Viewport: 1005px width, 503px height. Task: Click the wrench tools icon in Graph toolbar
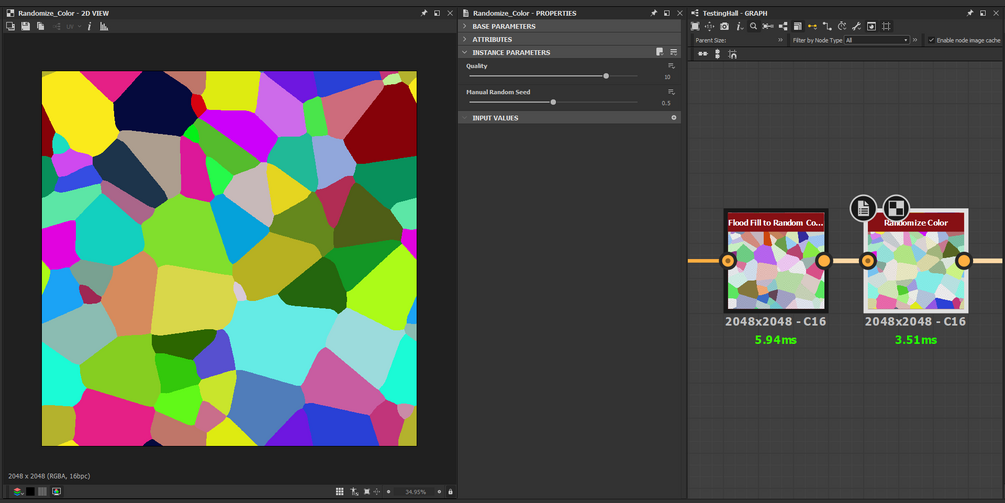click(856, 26)
